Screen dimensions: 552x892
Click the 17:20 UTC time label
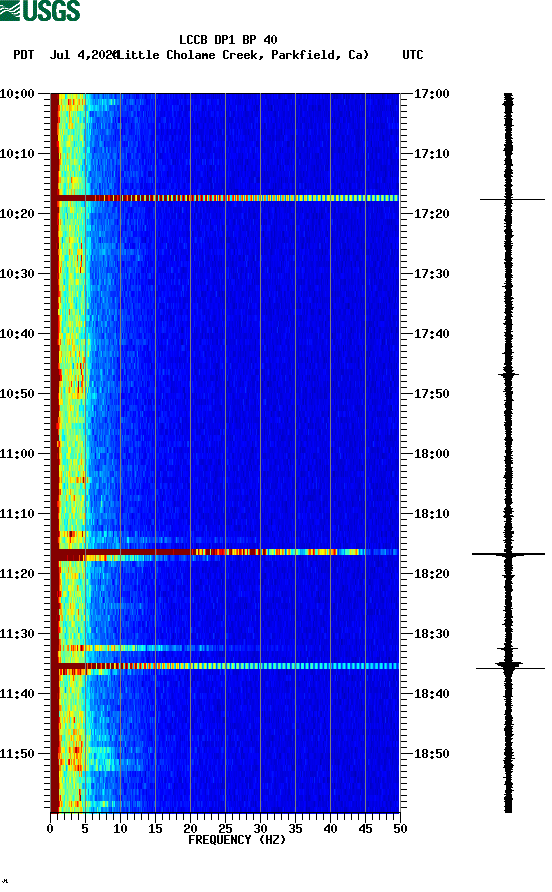tap(431, 213)
